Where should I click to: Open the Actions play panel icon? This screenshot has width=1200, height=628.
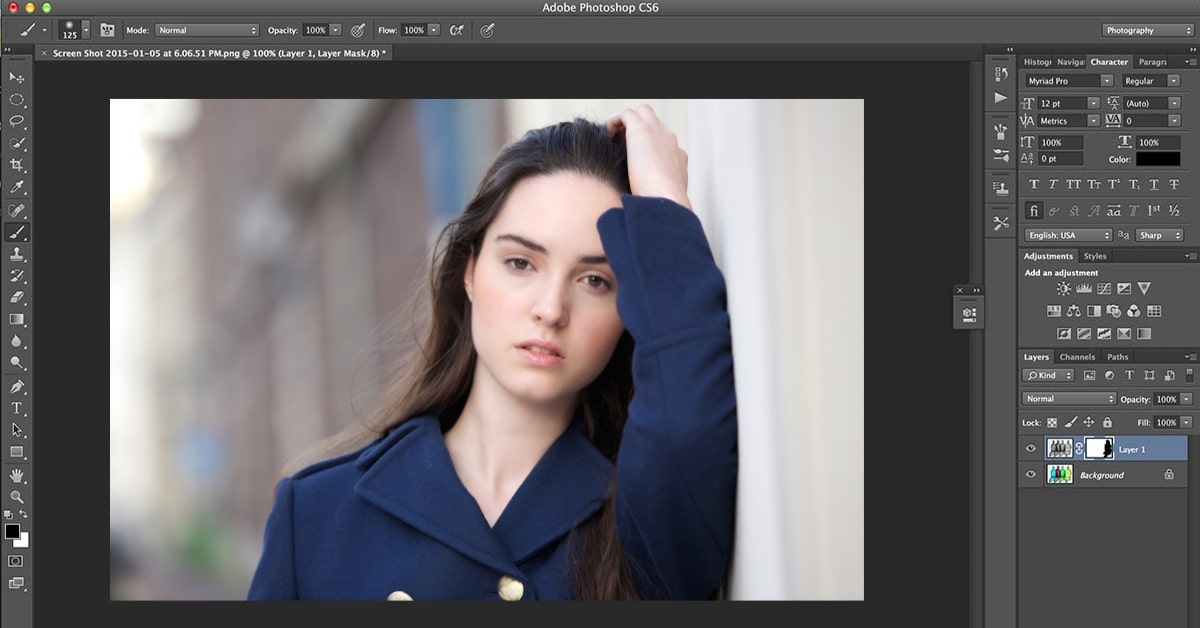coord(1001,98)
